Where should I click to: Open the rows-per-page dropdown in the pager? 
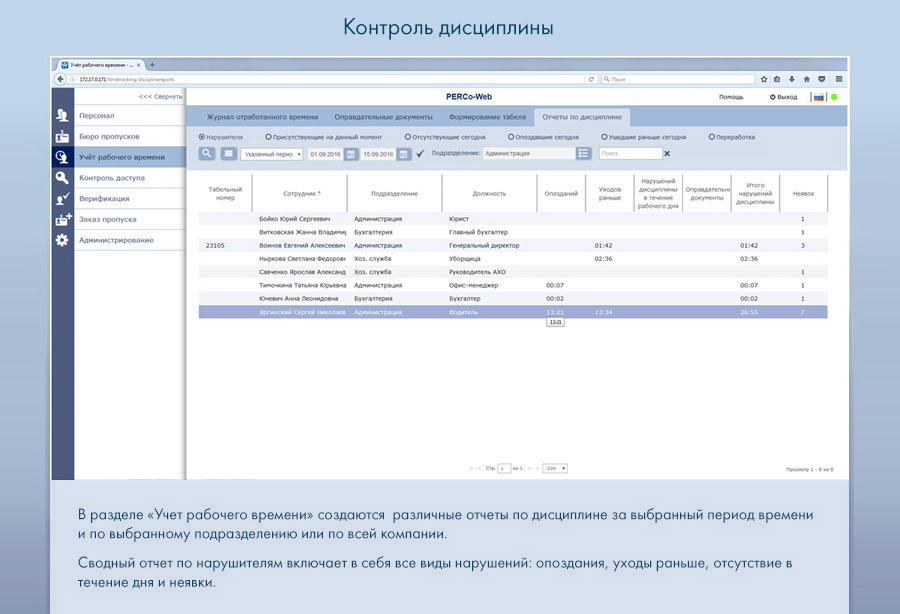click(x=554, y=468)
